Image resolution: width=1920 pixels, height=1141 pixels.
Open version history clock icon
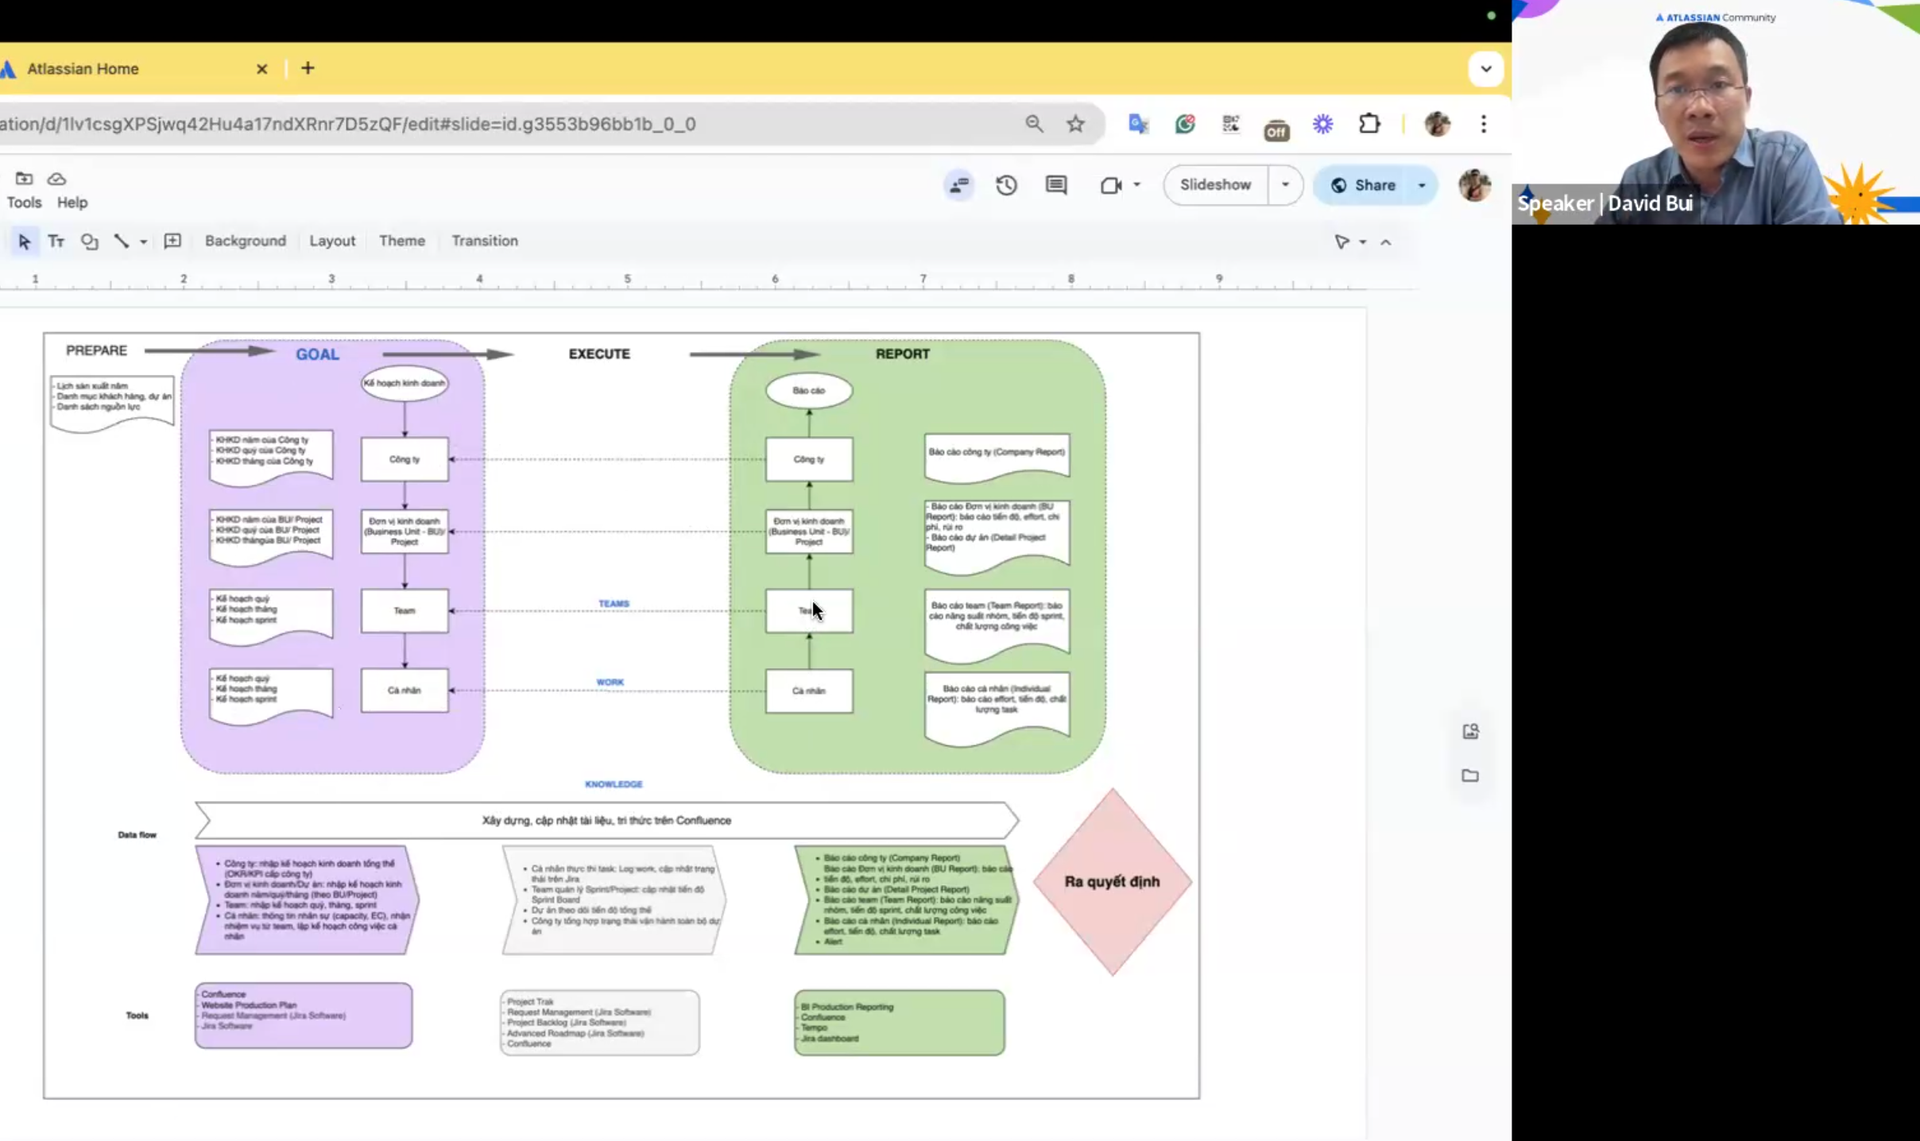point(1006,185)
